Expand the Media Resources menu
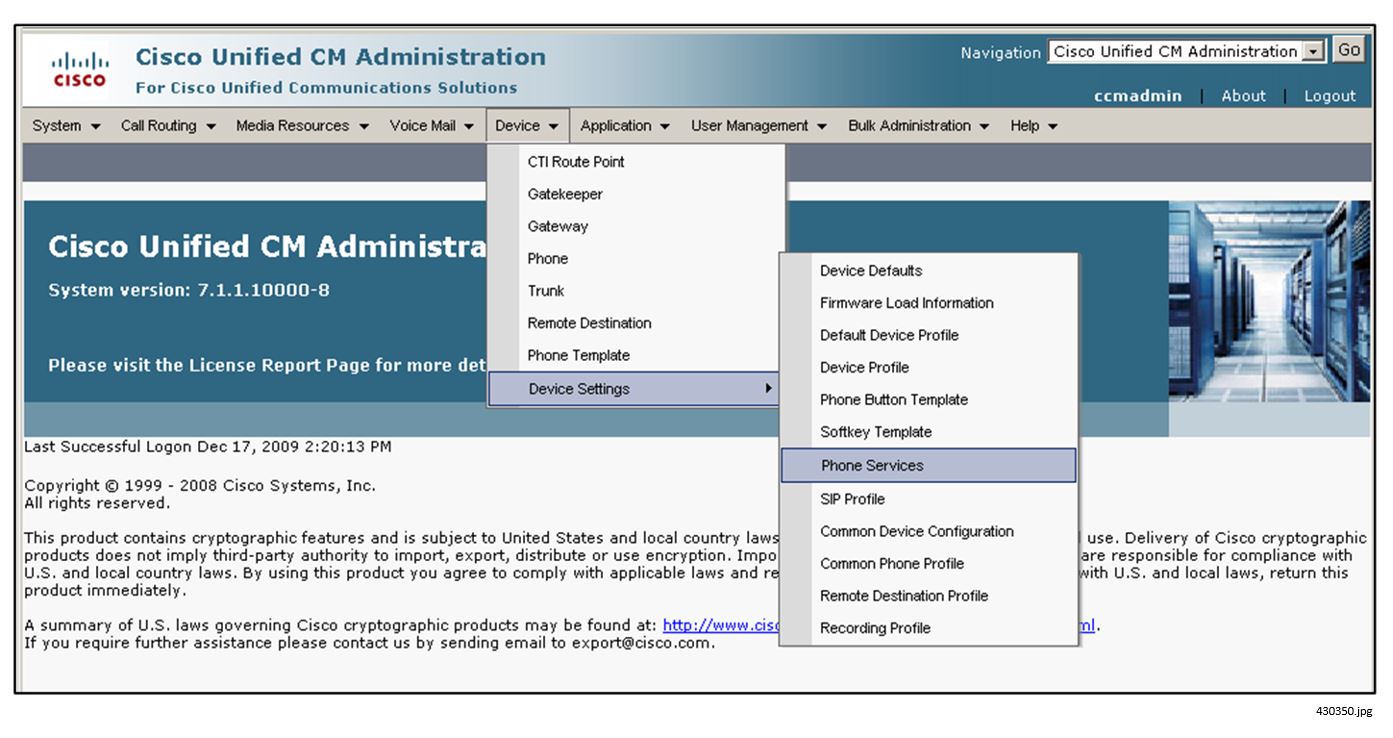Screen dimensions: 1393x738 (x=303, y=126)
